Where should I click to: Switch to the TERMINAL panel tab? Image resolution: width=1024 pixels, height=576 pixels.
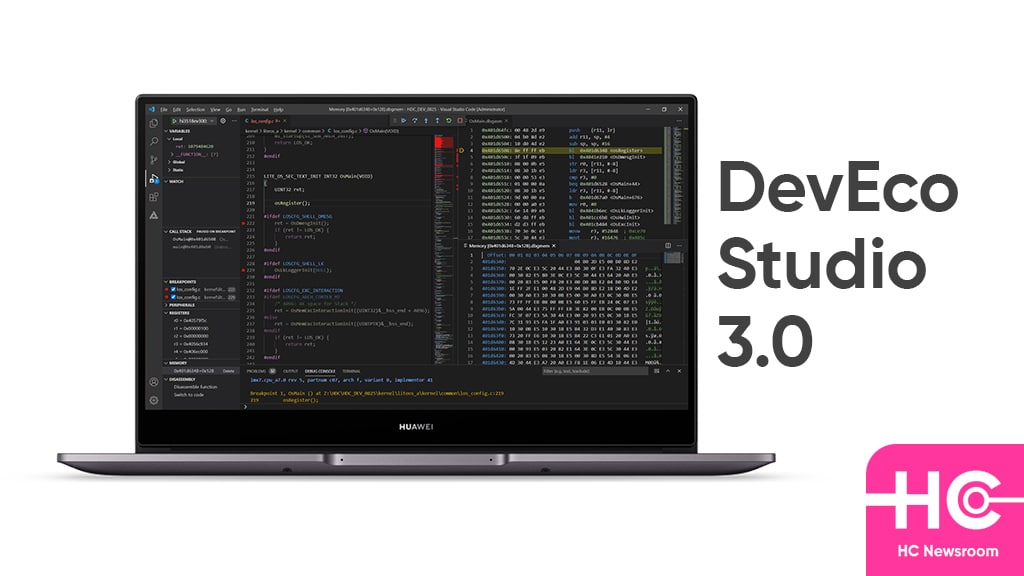[x=351, y=371]
